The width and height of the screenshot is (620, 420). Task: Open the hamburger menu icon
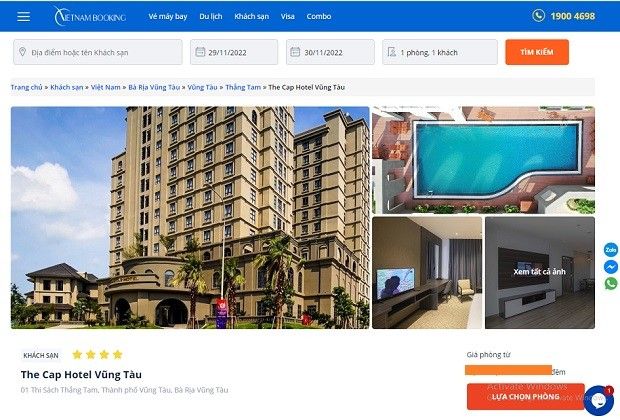pos(23,16)
